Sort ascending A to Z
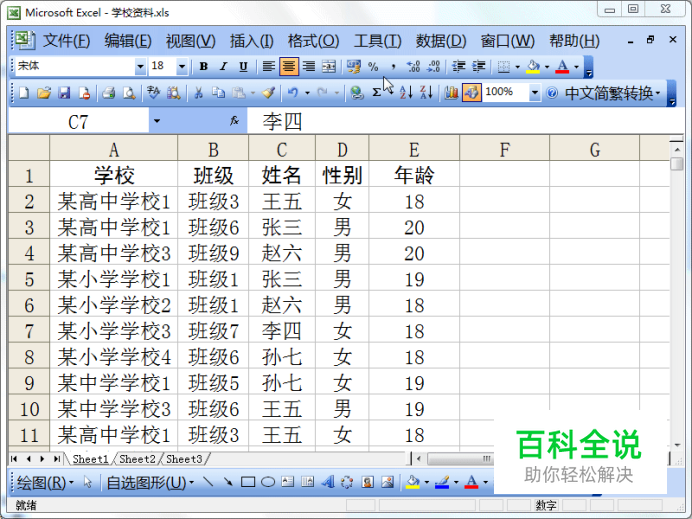 (406, 93)
